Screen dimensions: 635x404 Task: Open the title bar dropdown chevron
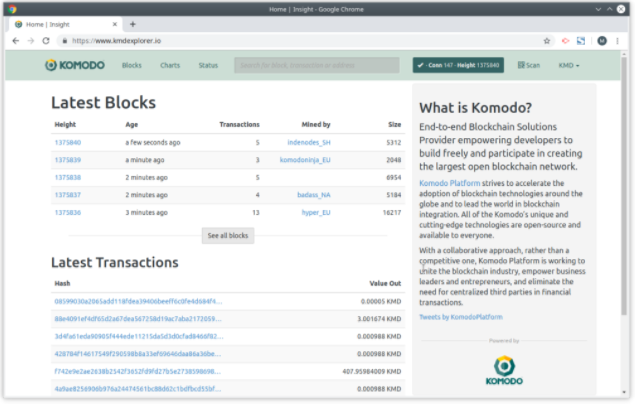[x=598, y=9]
